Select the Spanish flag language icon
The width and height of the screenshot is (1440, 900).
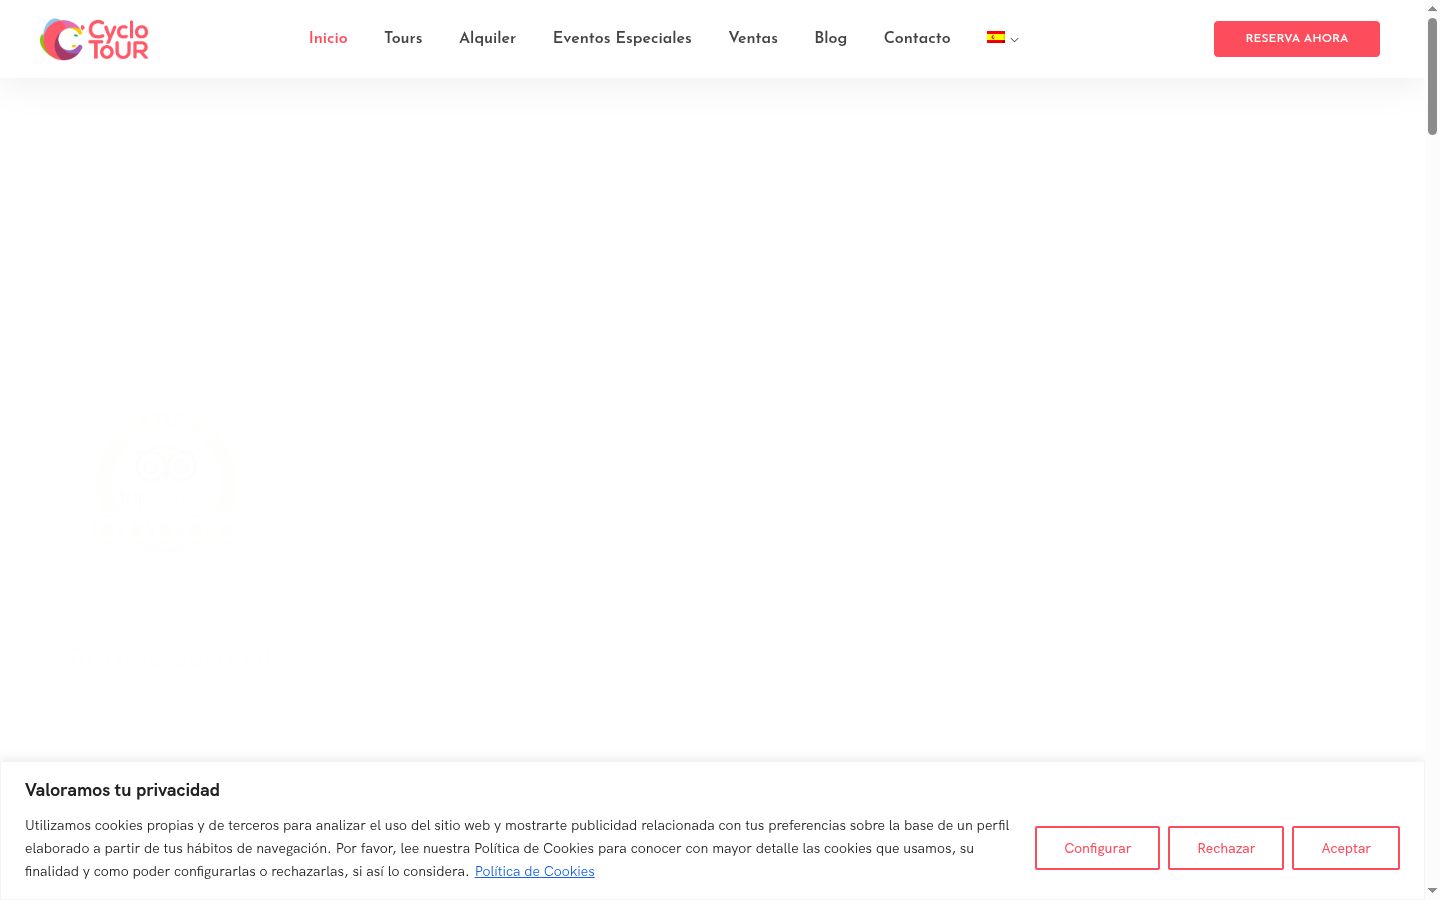tap(996, 38)
